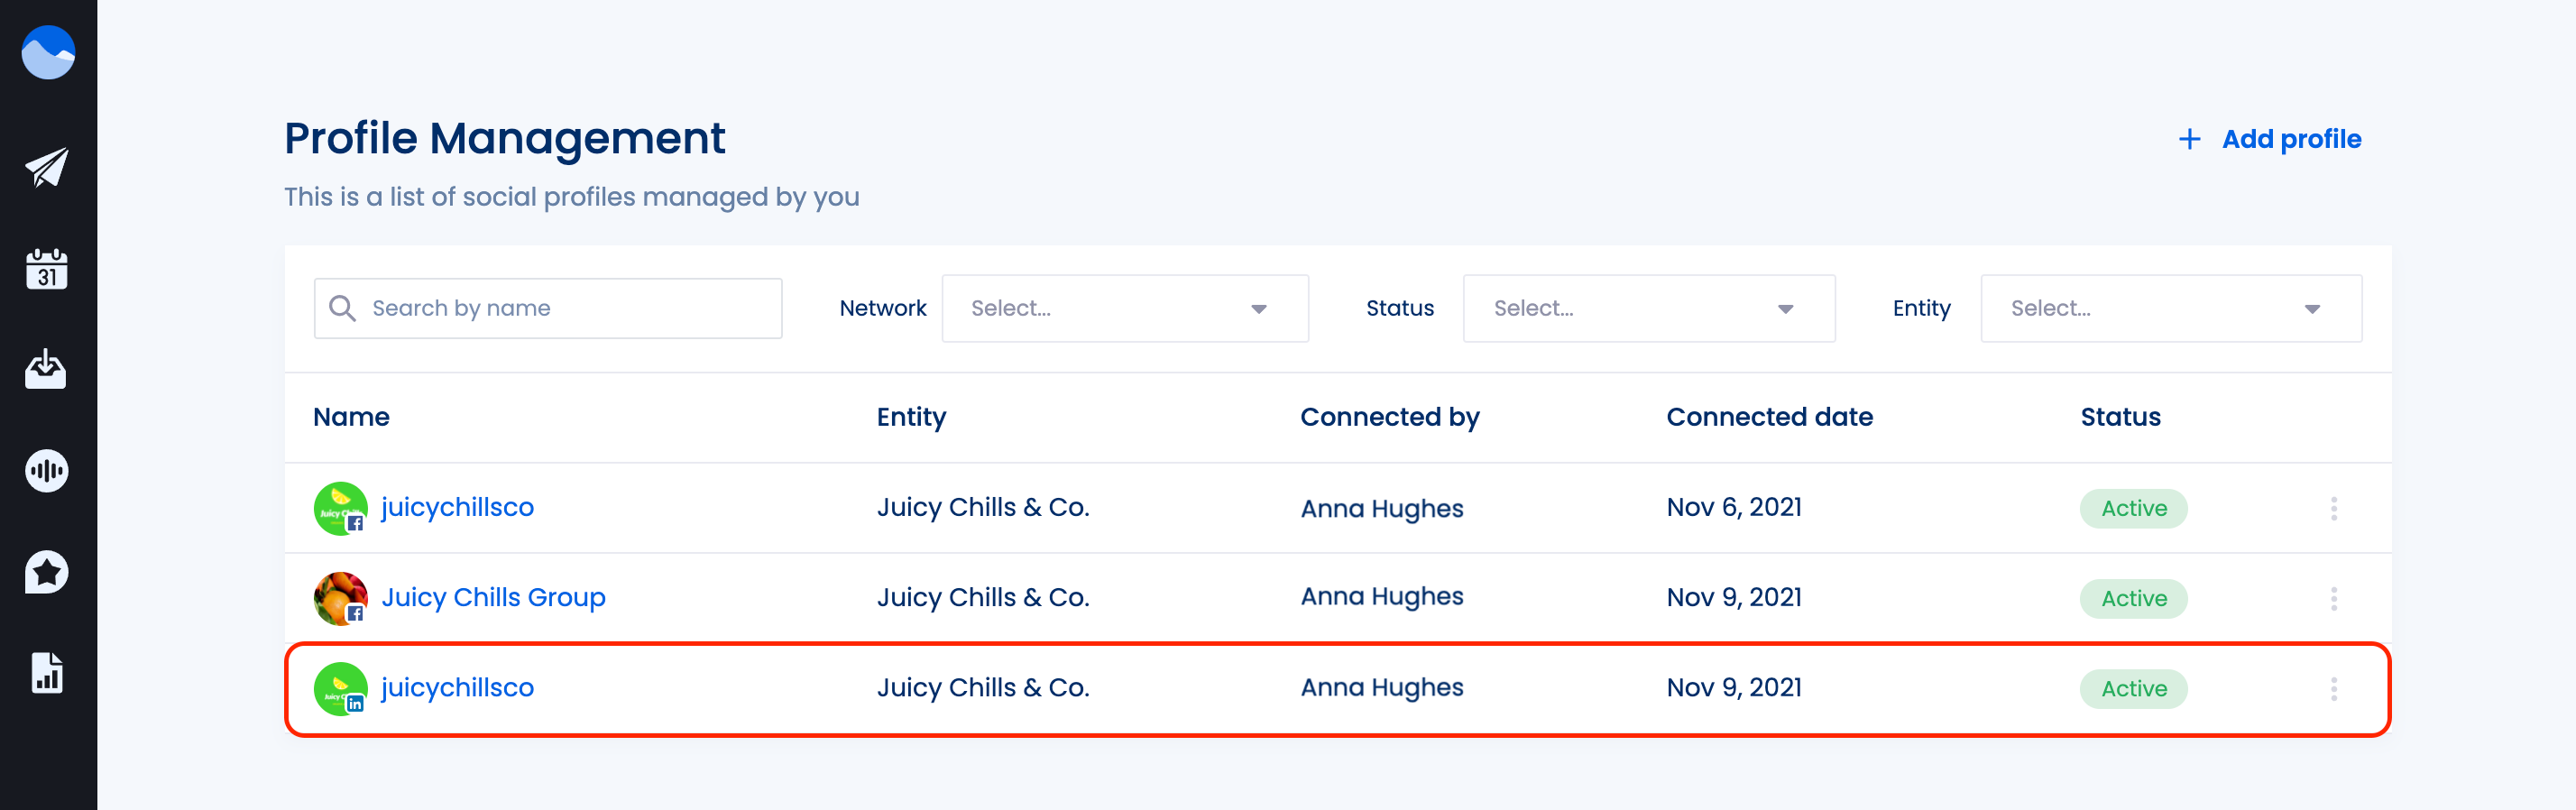Click the Connected by column header
The image size is (2576, 810).
[x=1389, y=417]
